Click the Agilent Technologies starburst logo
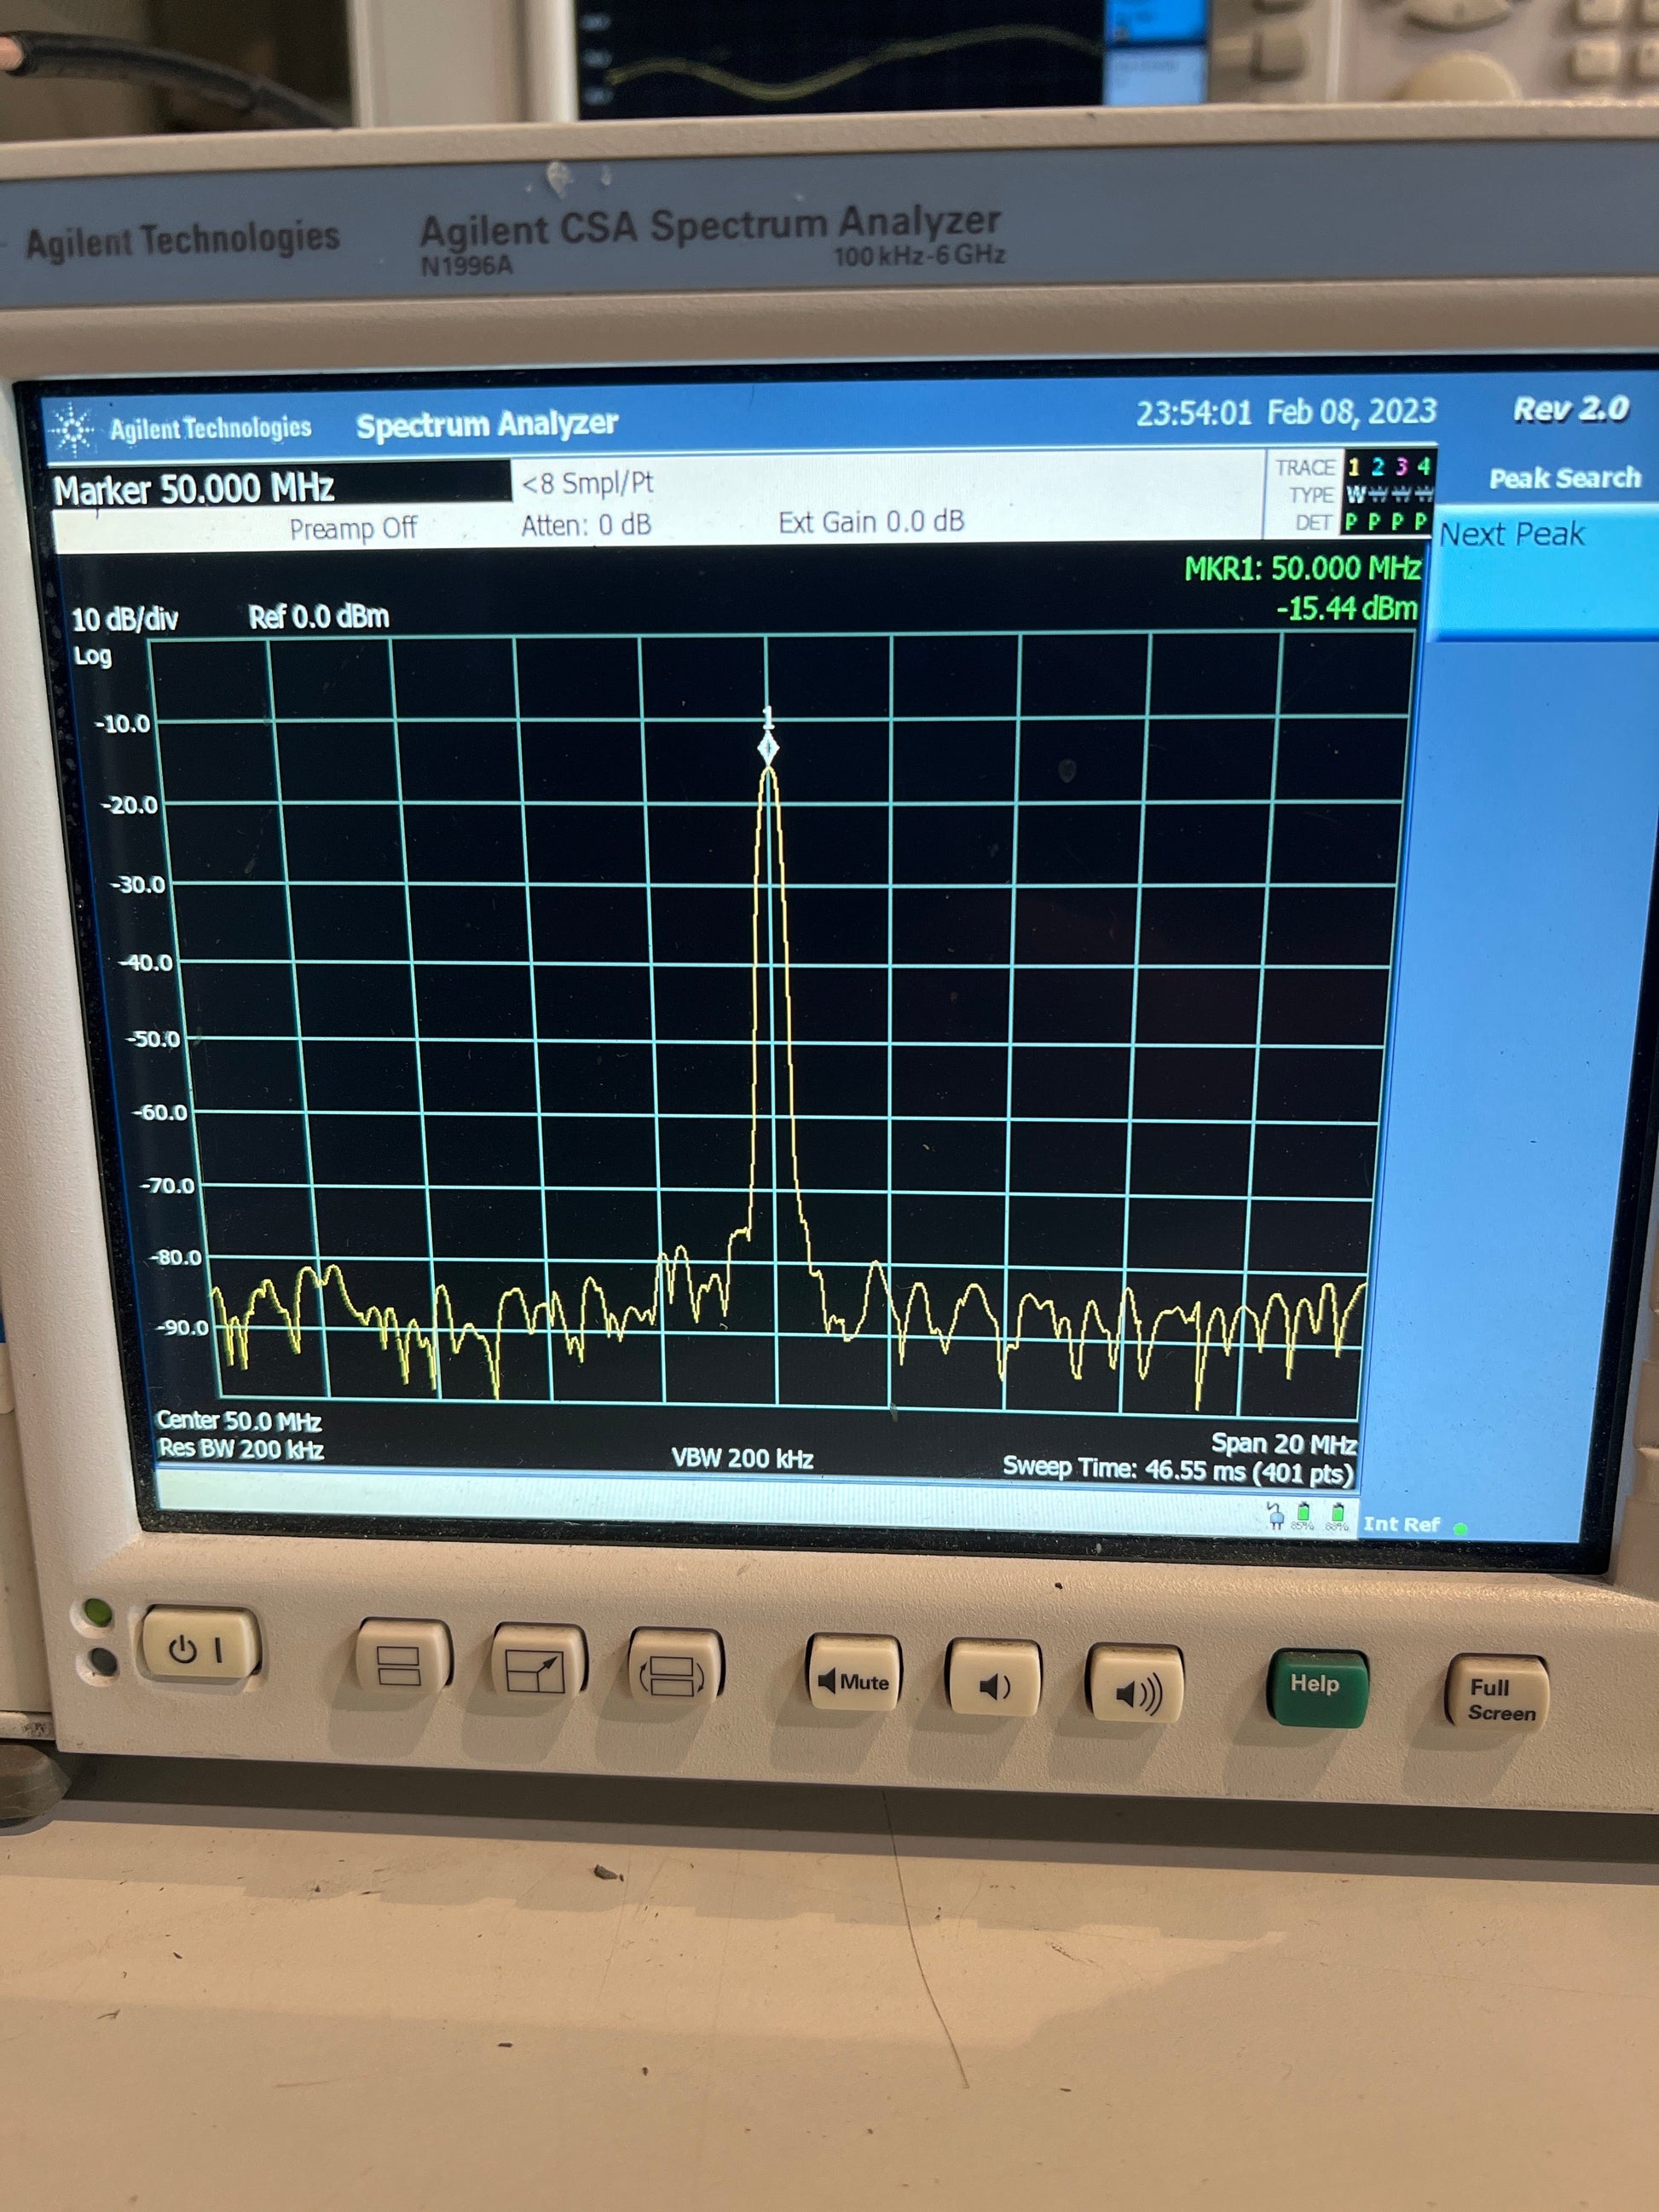The height and width of the screenshot is (2212, 1659). point(72,430)
